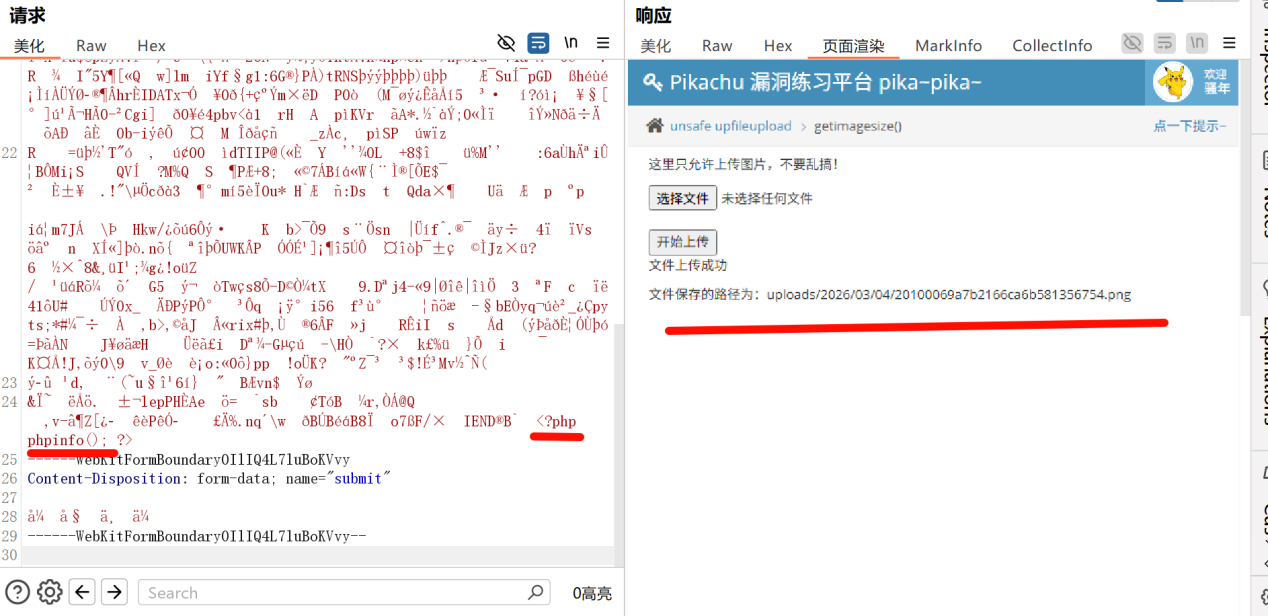
Task: Click the 这里只允许上传图片 notice text
Action: (x=744, y=164)
